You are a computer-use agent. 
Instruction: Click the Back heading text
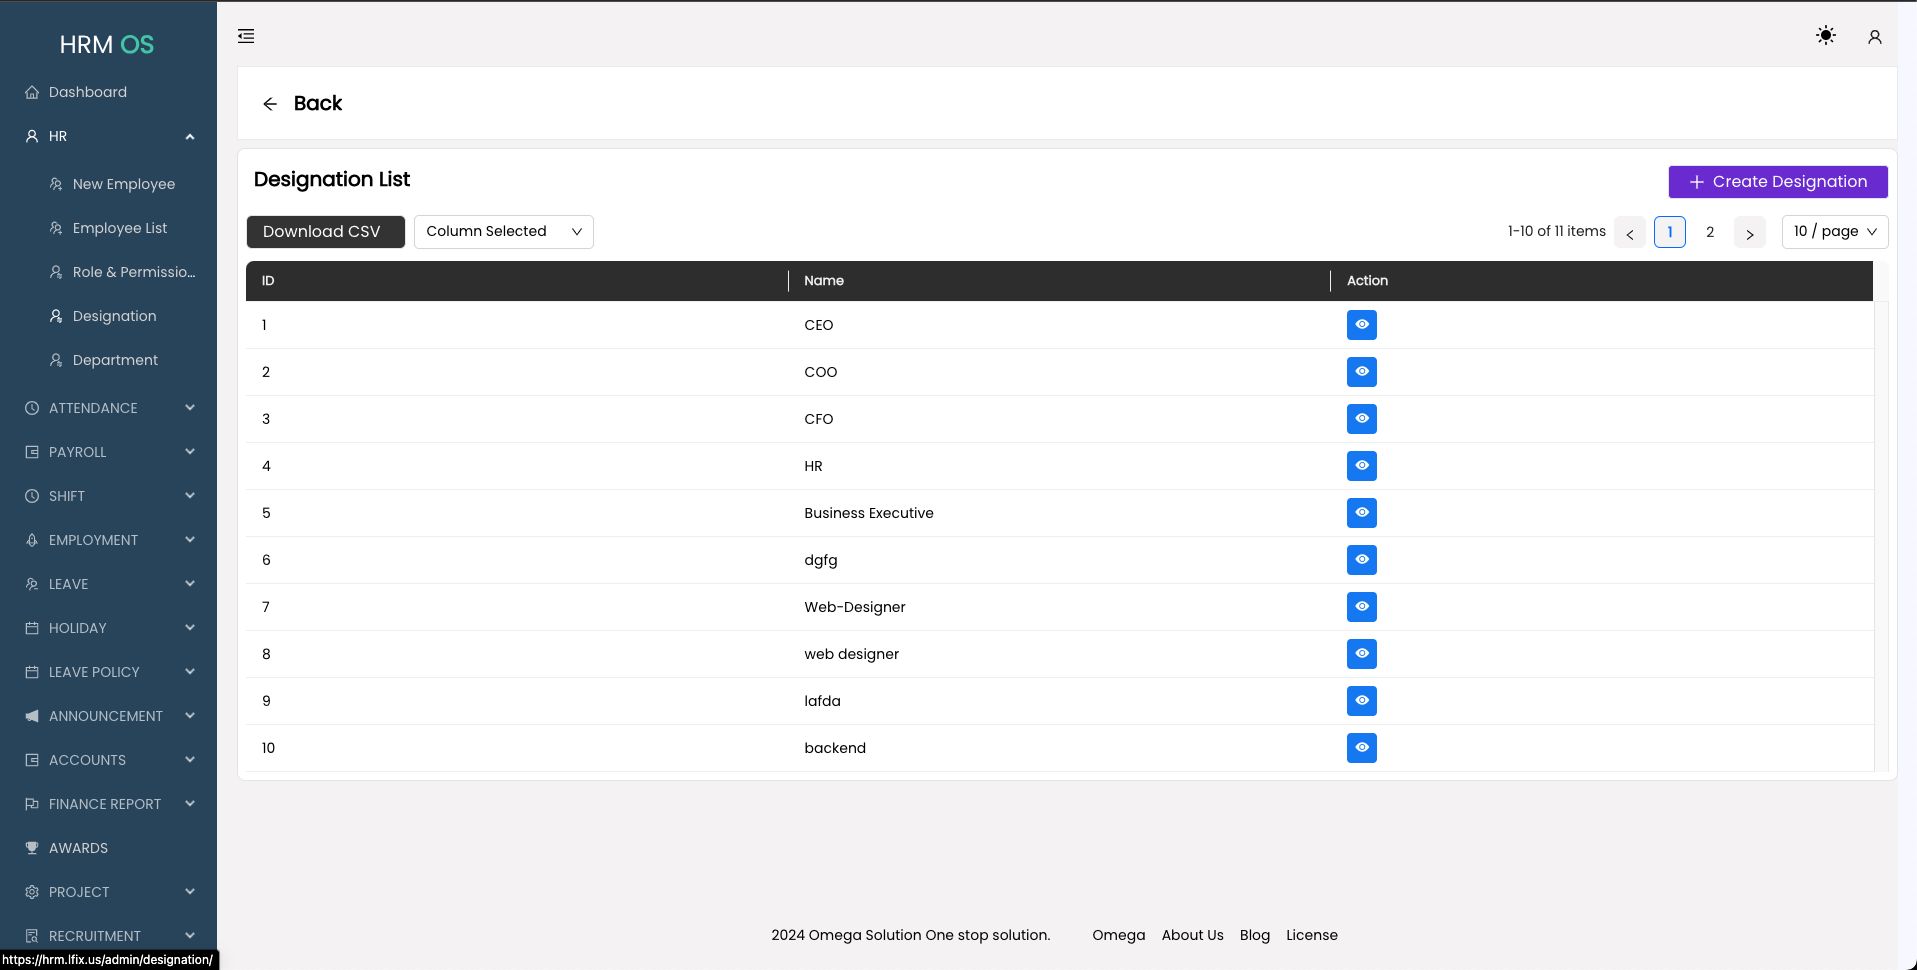click(x=318, y=103)
